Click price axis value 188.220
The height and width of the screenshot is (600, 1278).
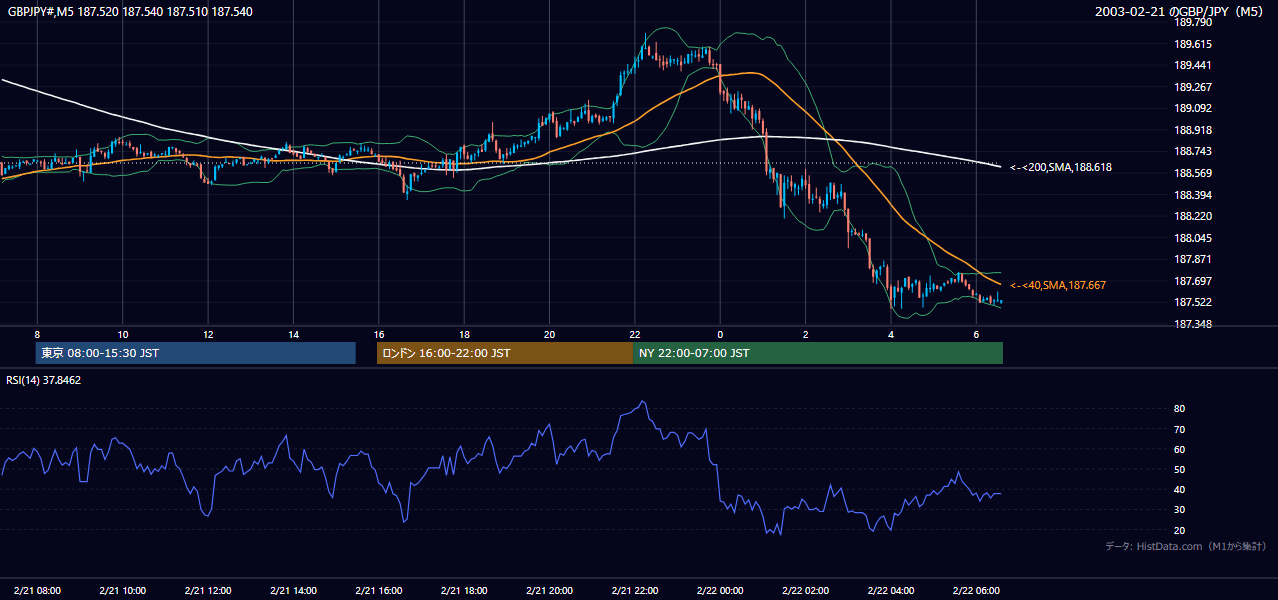(1193, 216)
